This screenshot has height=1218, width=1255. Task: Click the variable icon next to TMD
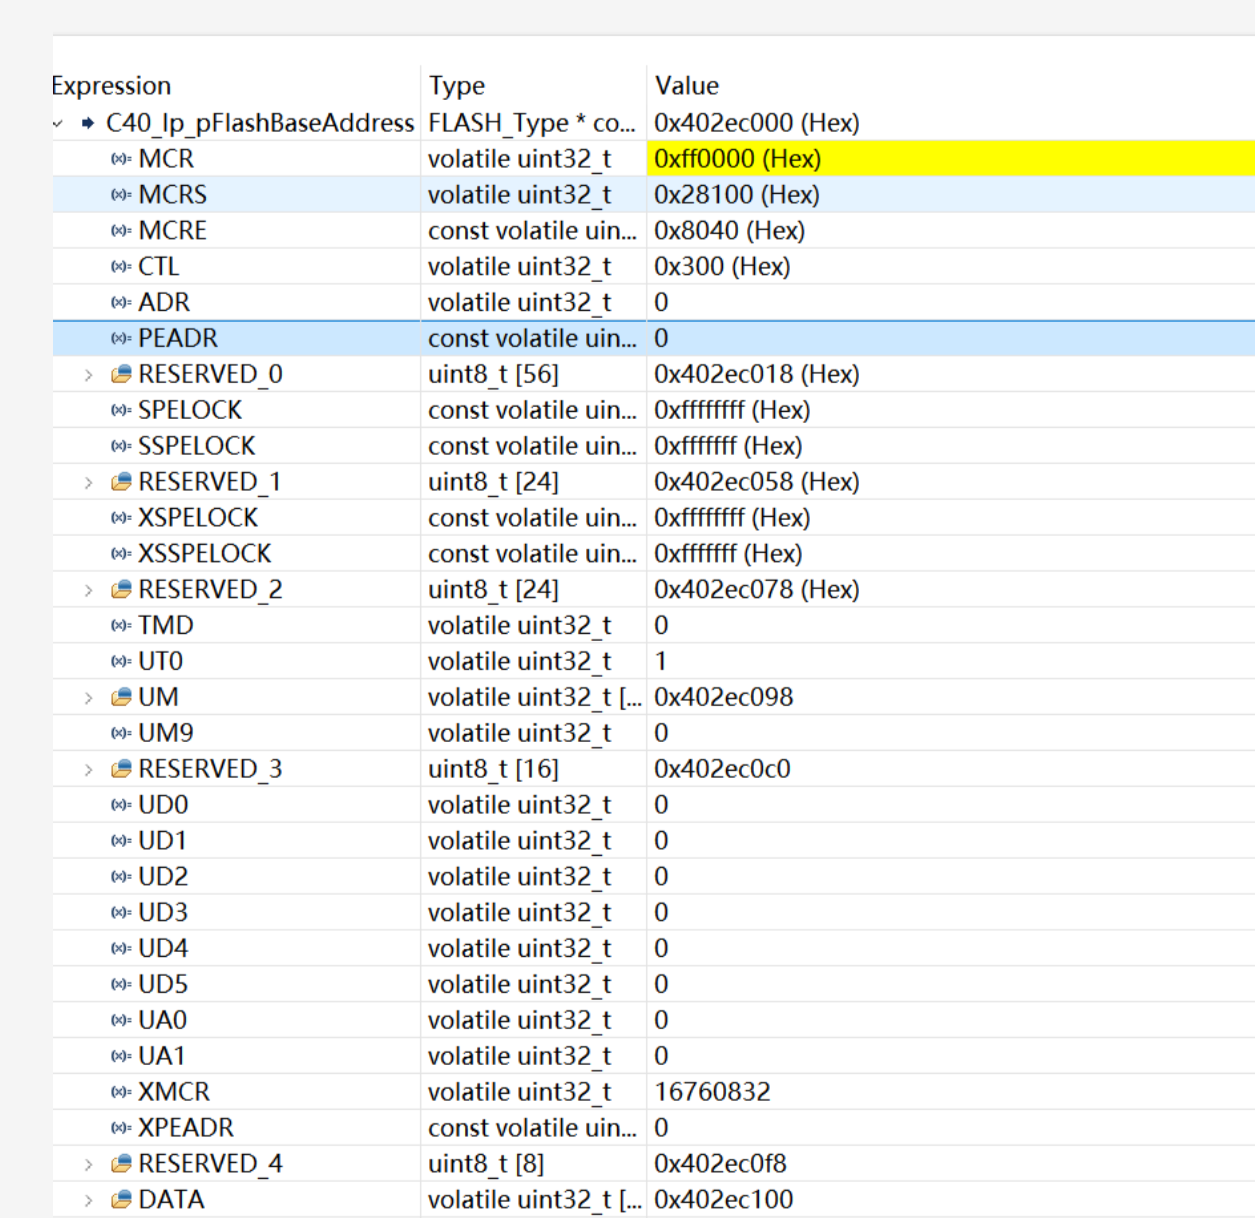coord(120,625)
